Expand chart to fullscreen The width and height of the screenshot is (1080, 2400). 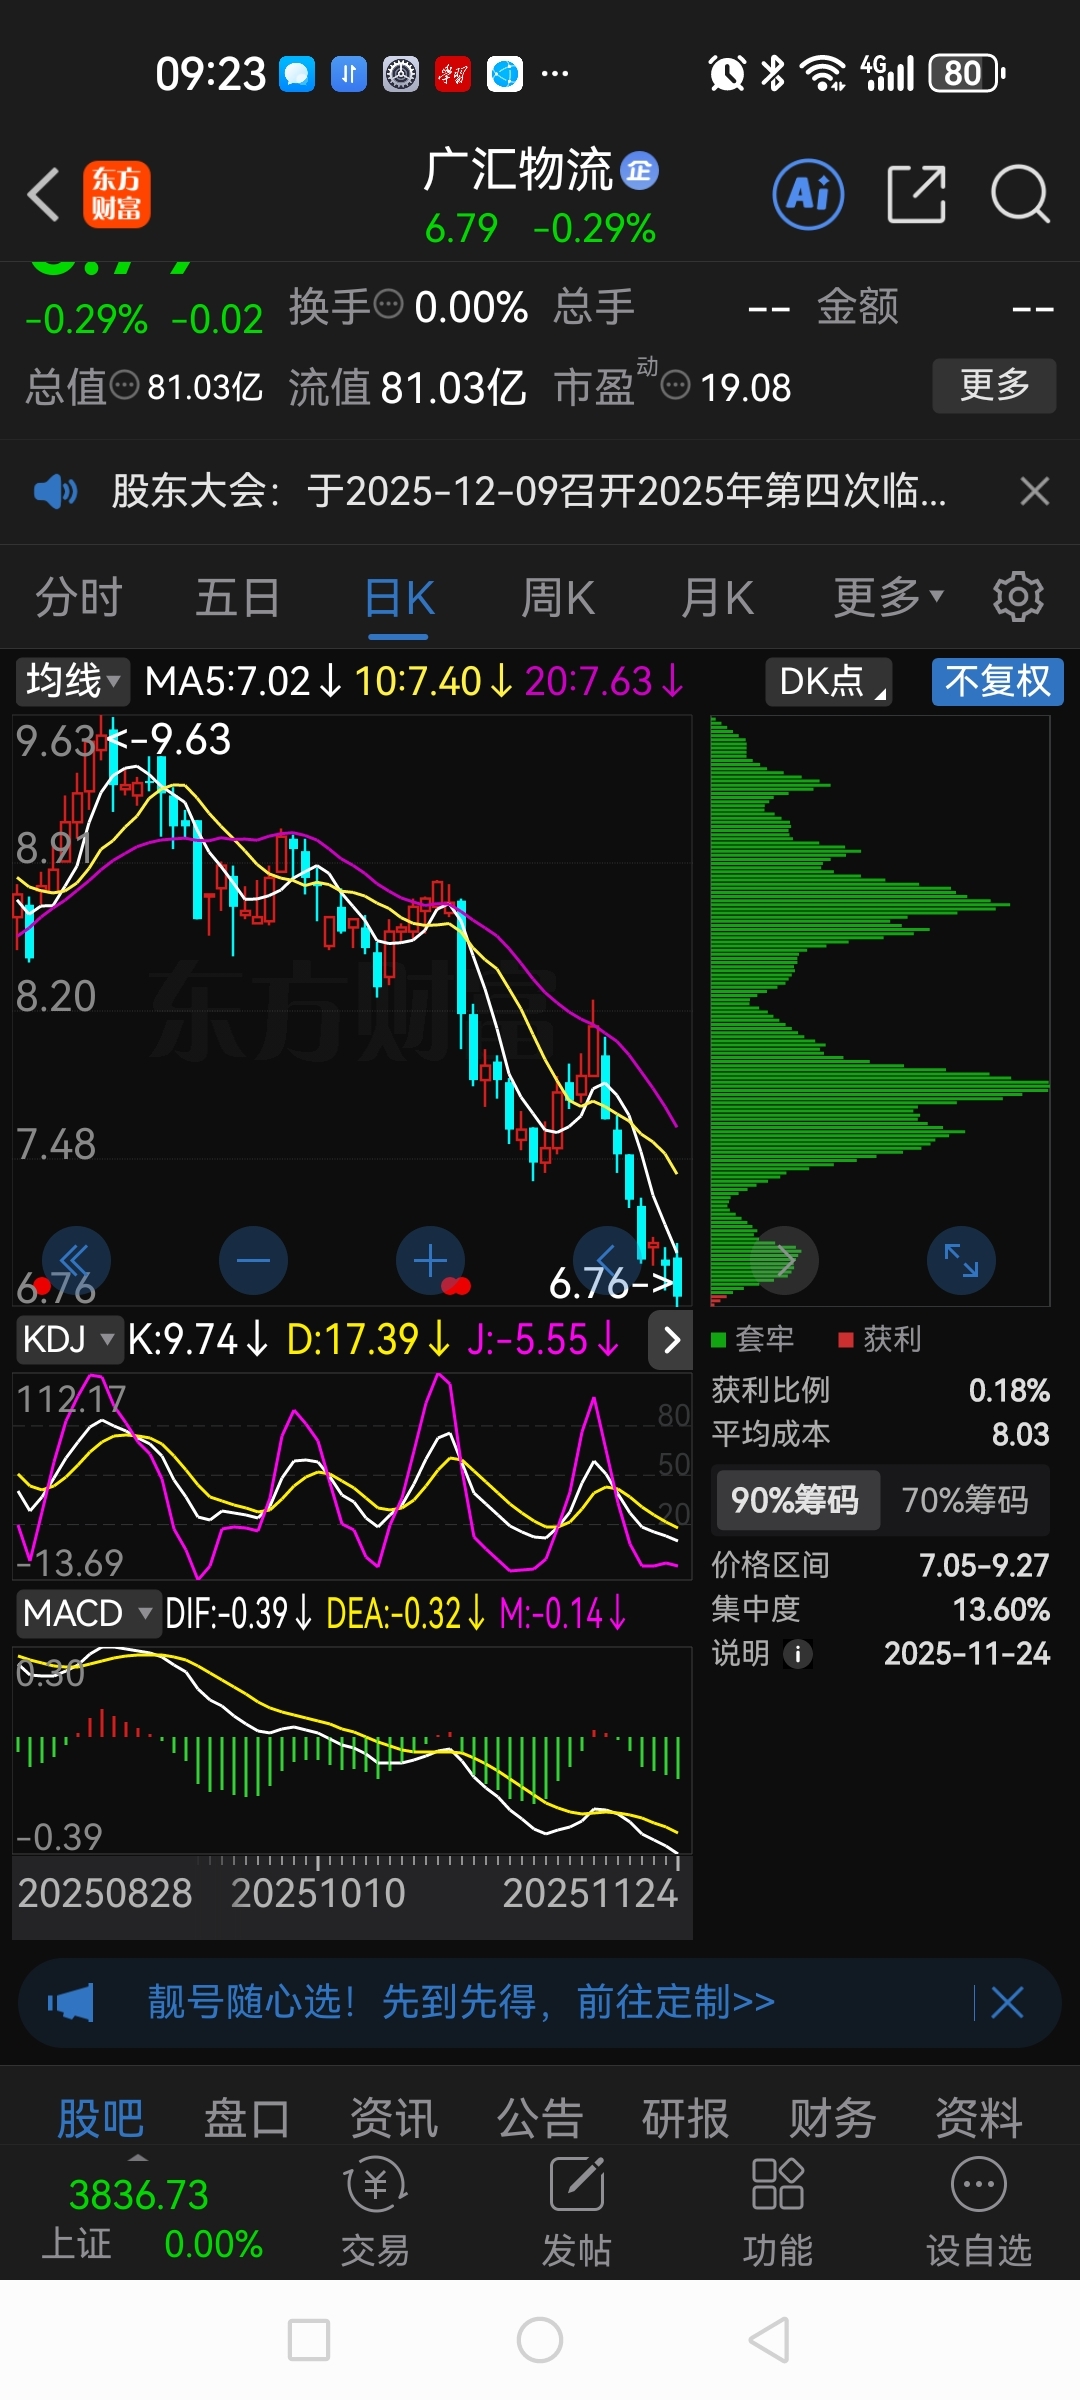pyautogui.click(x=961, y=1260)
